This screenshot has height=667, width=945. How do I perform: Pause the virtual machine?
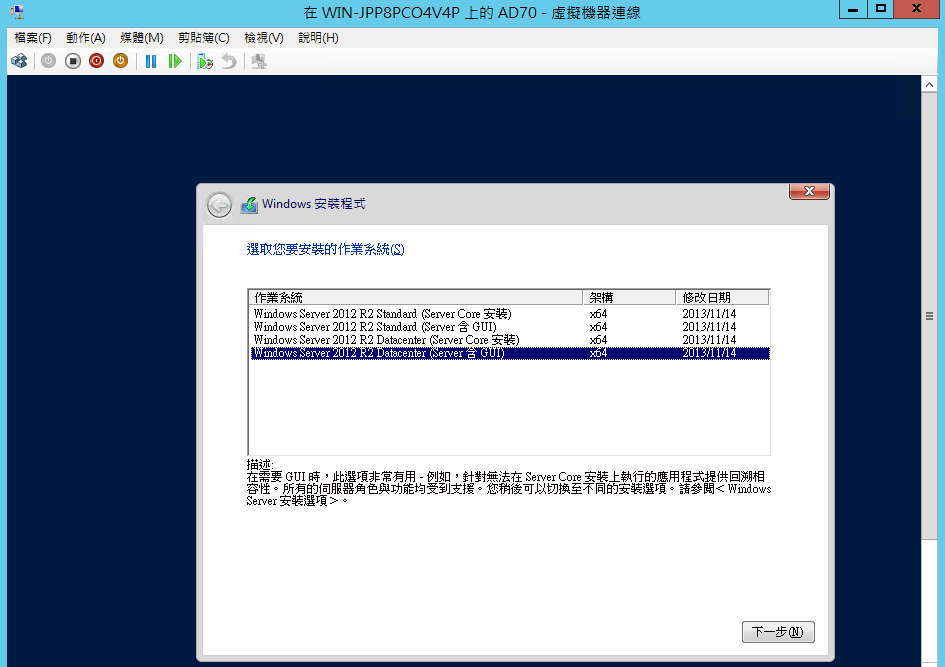151,61
